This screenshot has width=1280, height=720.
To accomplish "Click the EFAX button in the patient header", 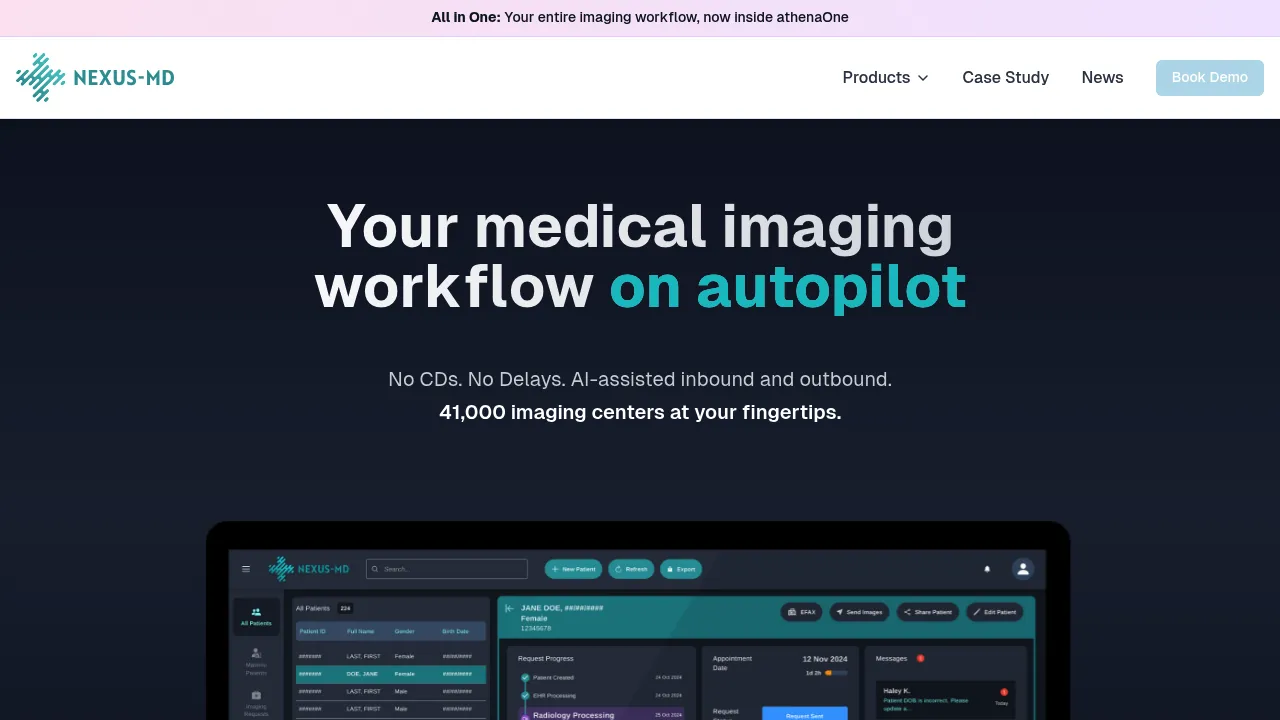I will pyautogui.click(x=802, y=612).
